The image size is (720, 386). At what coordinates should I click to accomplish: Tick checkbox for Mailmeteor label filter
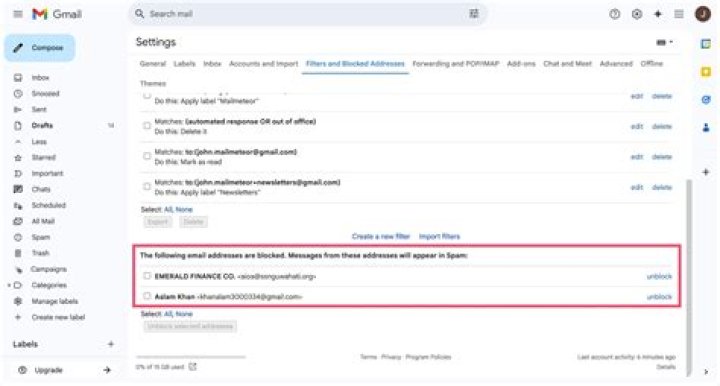pos(146,95)
